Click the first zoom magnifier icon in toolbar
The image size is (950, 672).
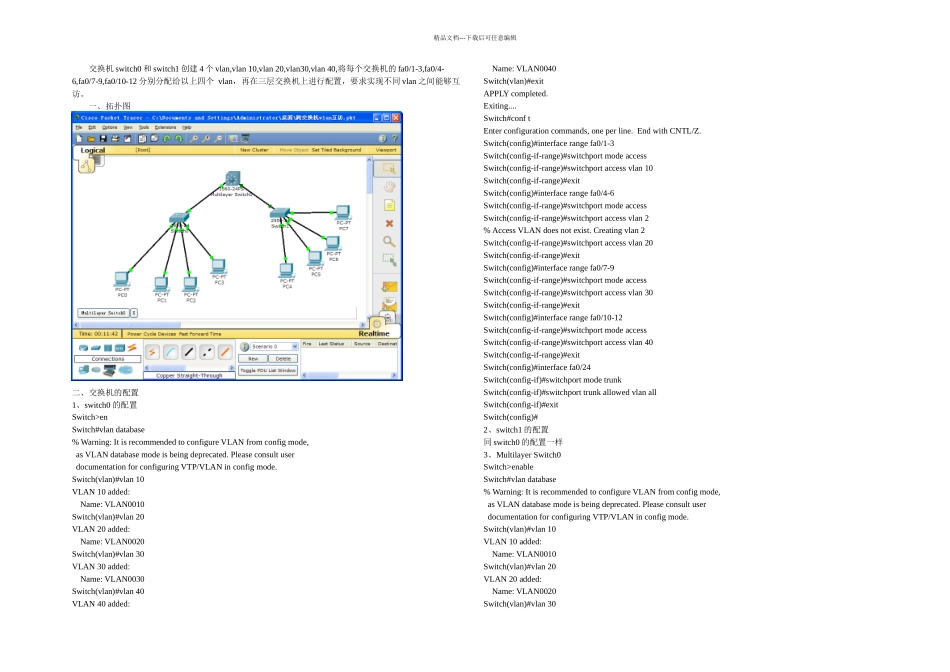click(x=194, y=139)
